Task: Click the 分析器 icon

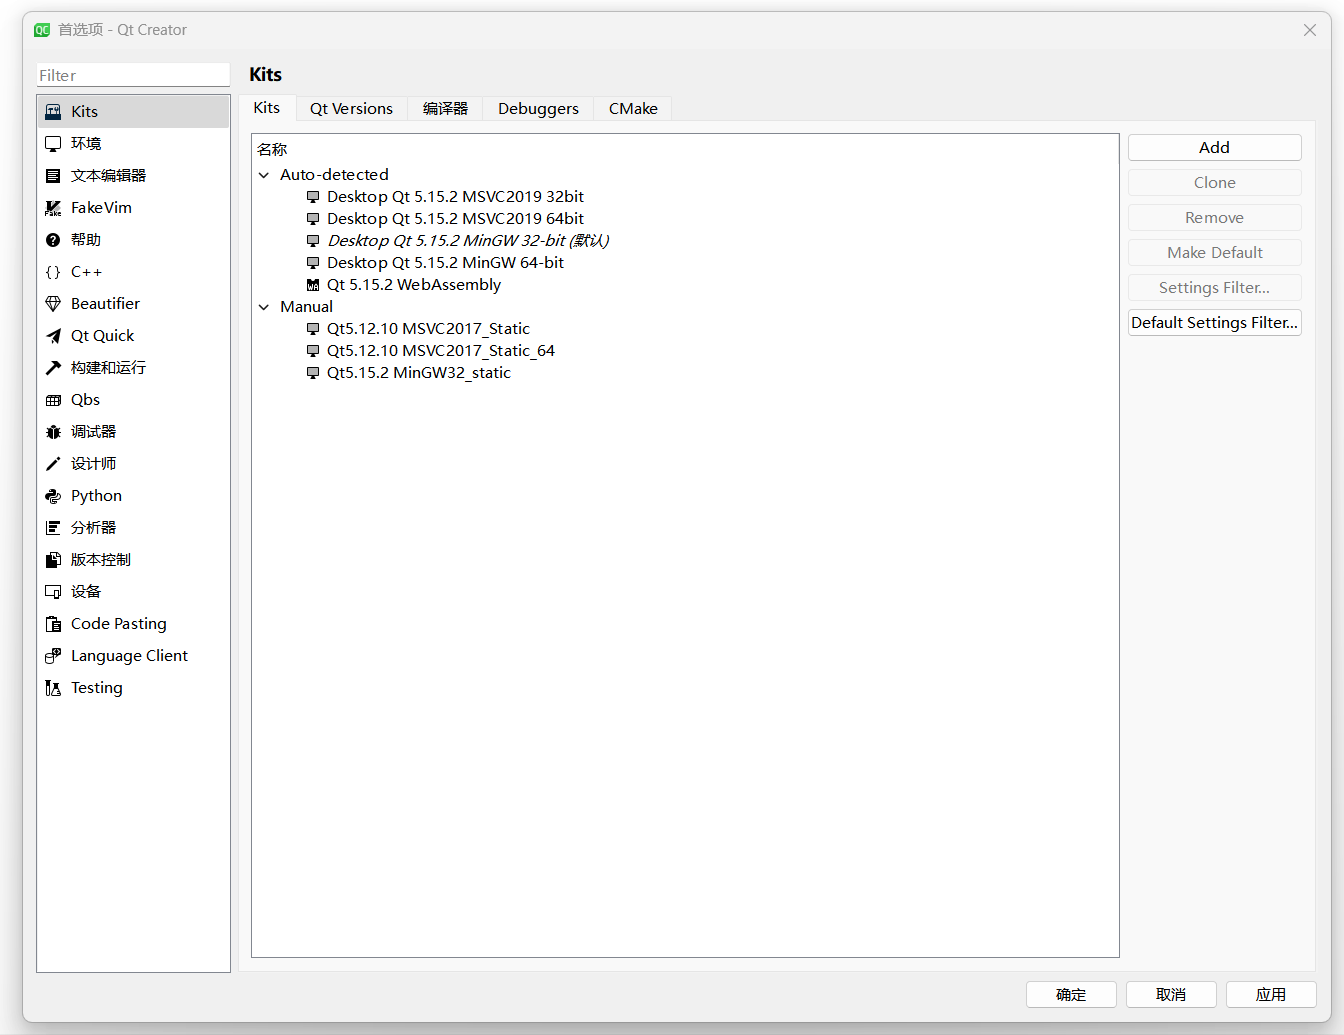Action: (x=53, y=528)
